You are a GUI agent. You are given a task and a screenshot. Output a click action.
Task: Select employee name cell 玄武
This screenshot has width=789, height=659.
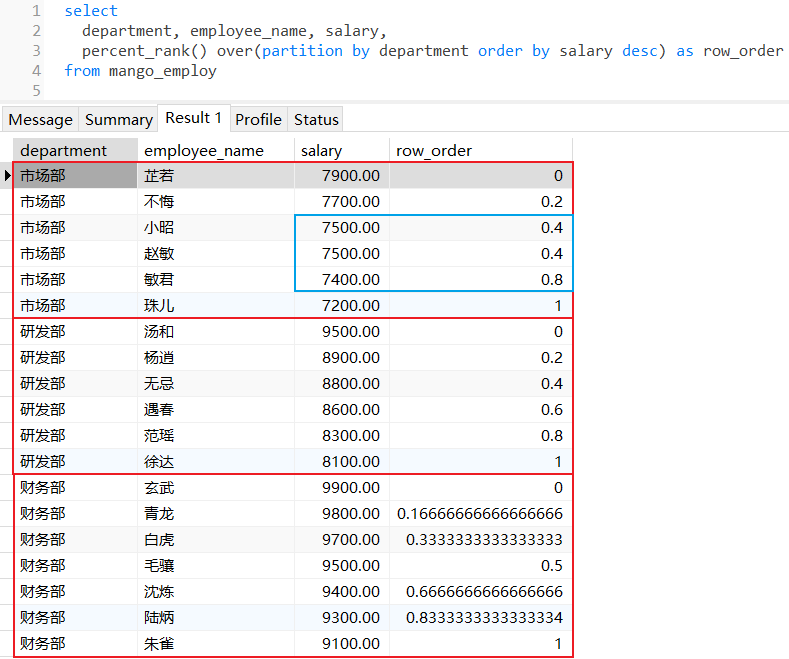[x=216, y=487]
